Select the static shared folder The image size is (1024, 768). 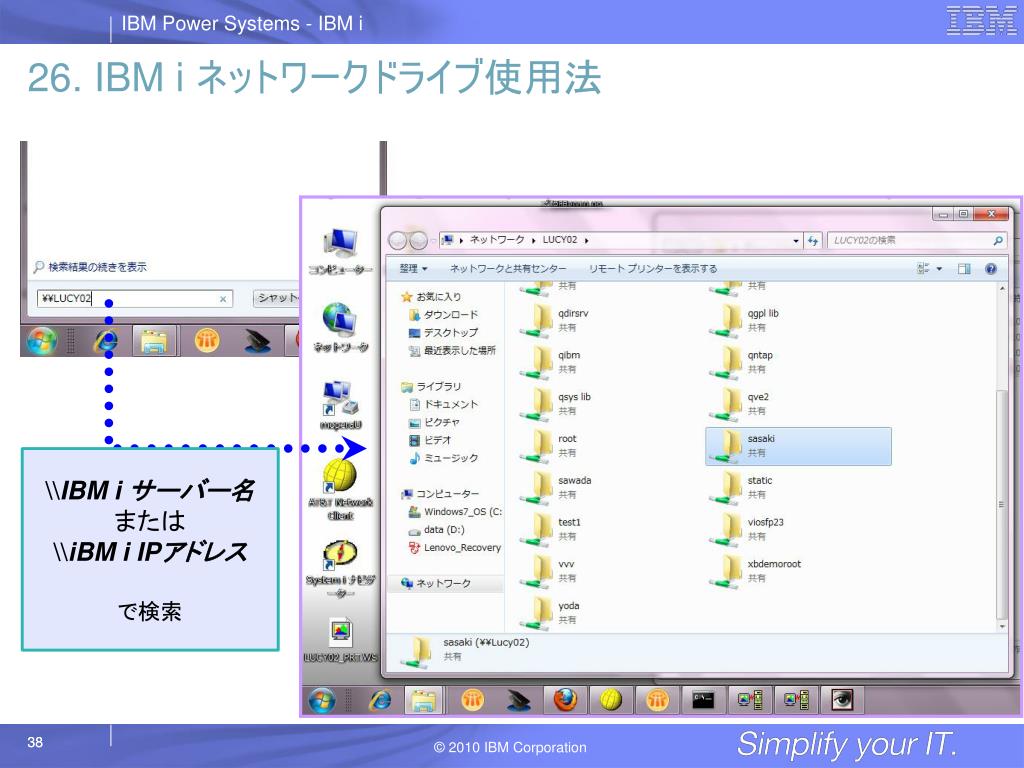coord(743,488)
